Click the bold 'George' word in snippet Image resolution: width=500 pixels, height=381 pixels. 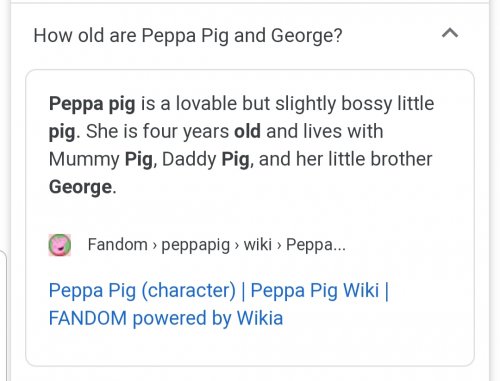[x=80, y=187]
